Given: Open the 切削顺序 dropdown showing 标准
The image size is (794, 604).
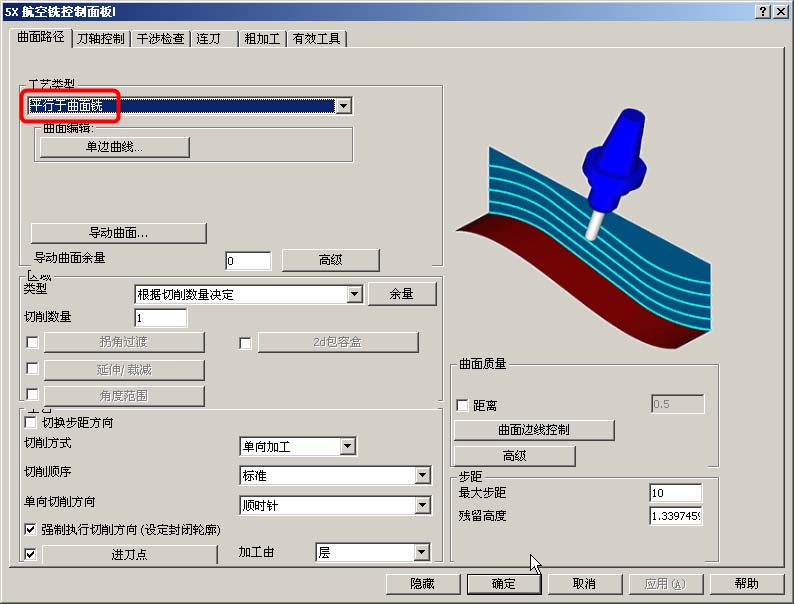Looking at the screenshot, I should (x=422, y=476).
